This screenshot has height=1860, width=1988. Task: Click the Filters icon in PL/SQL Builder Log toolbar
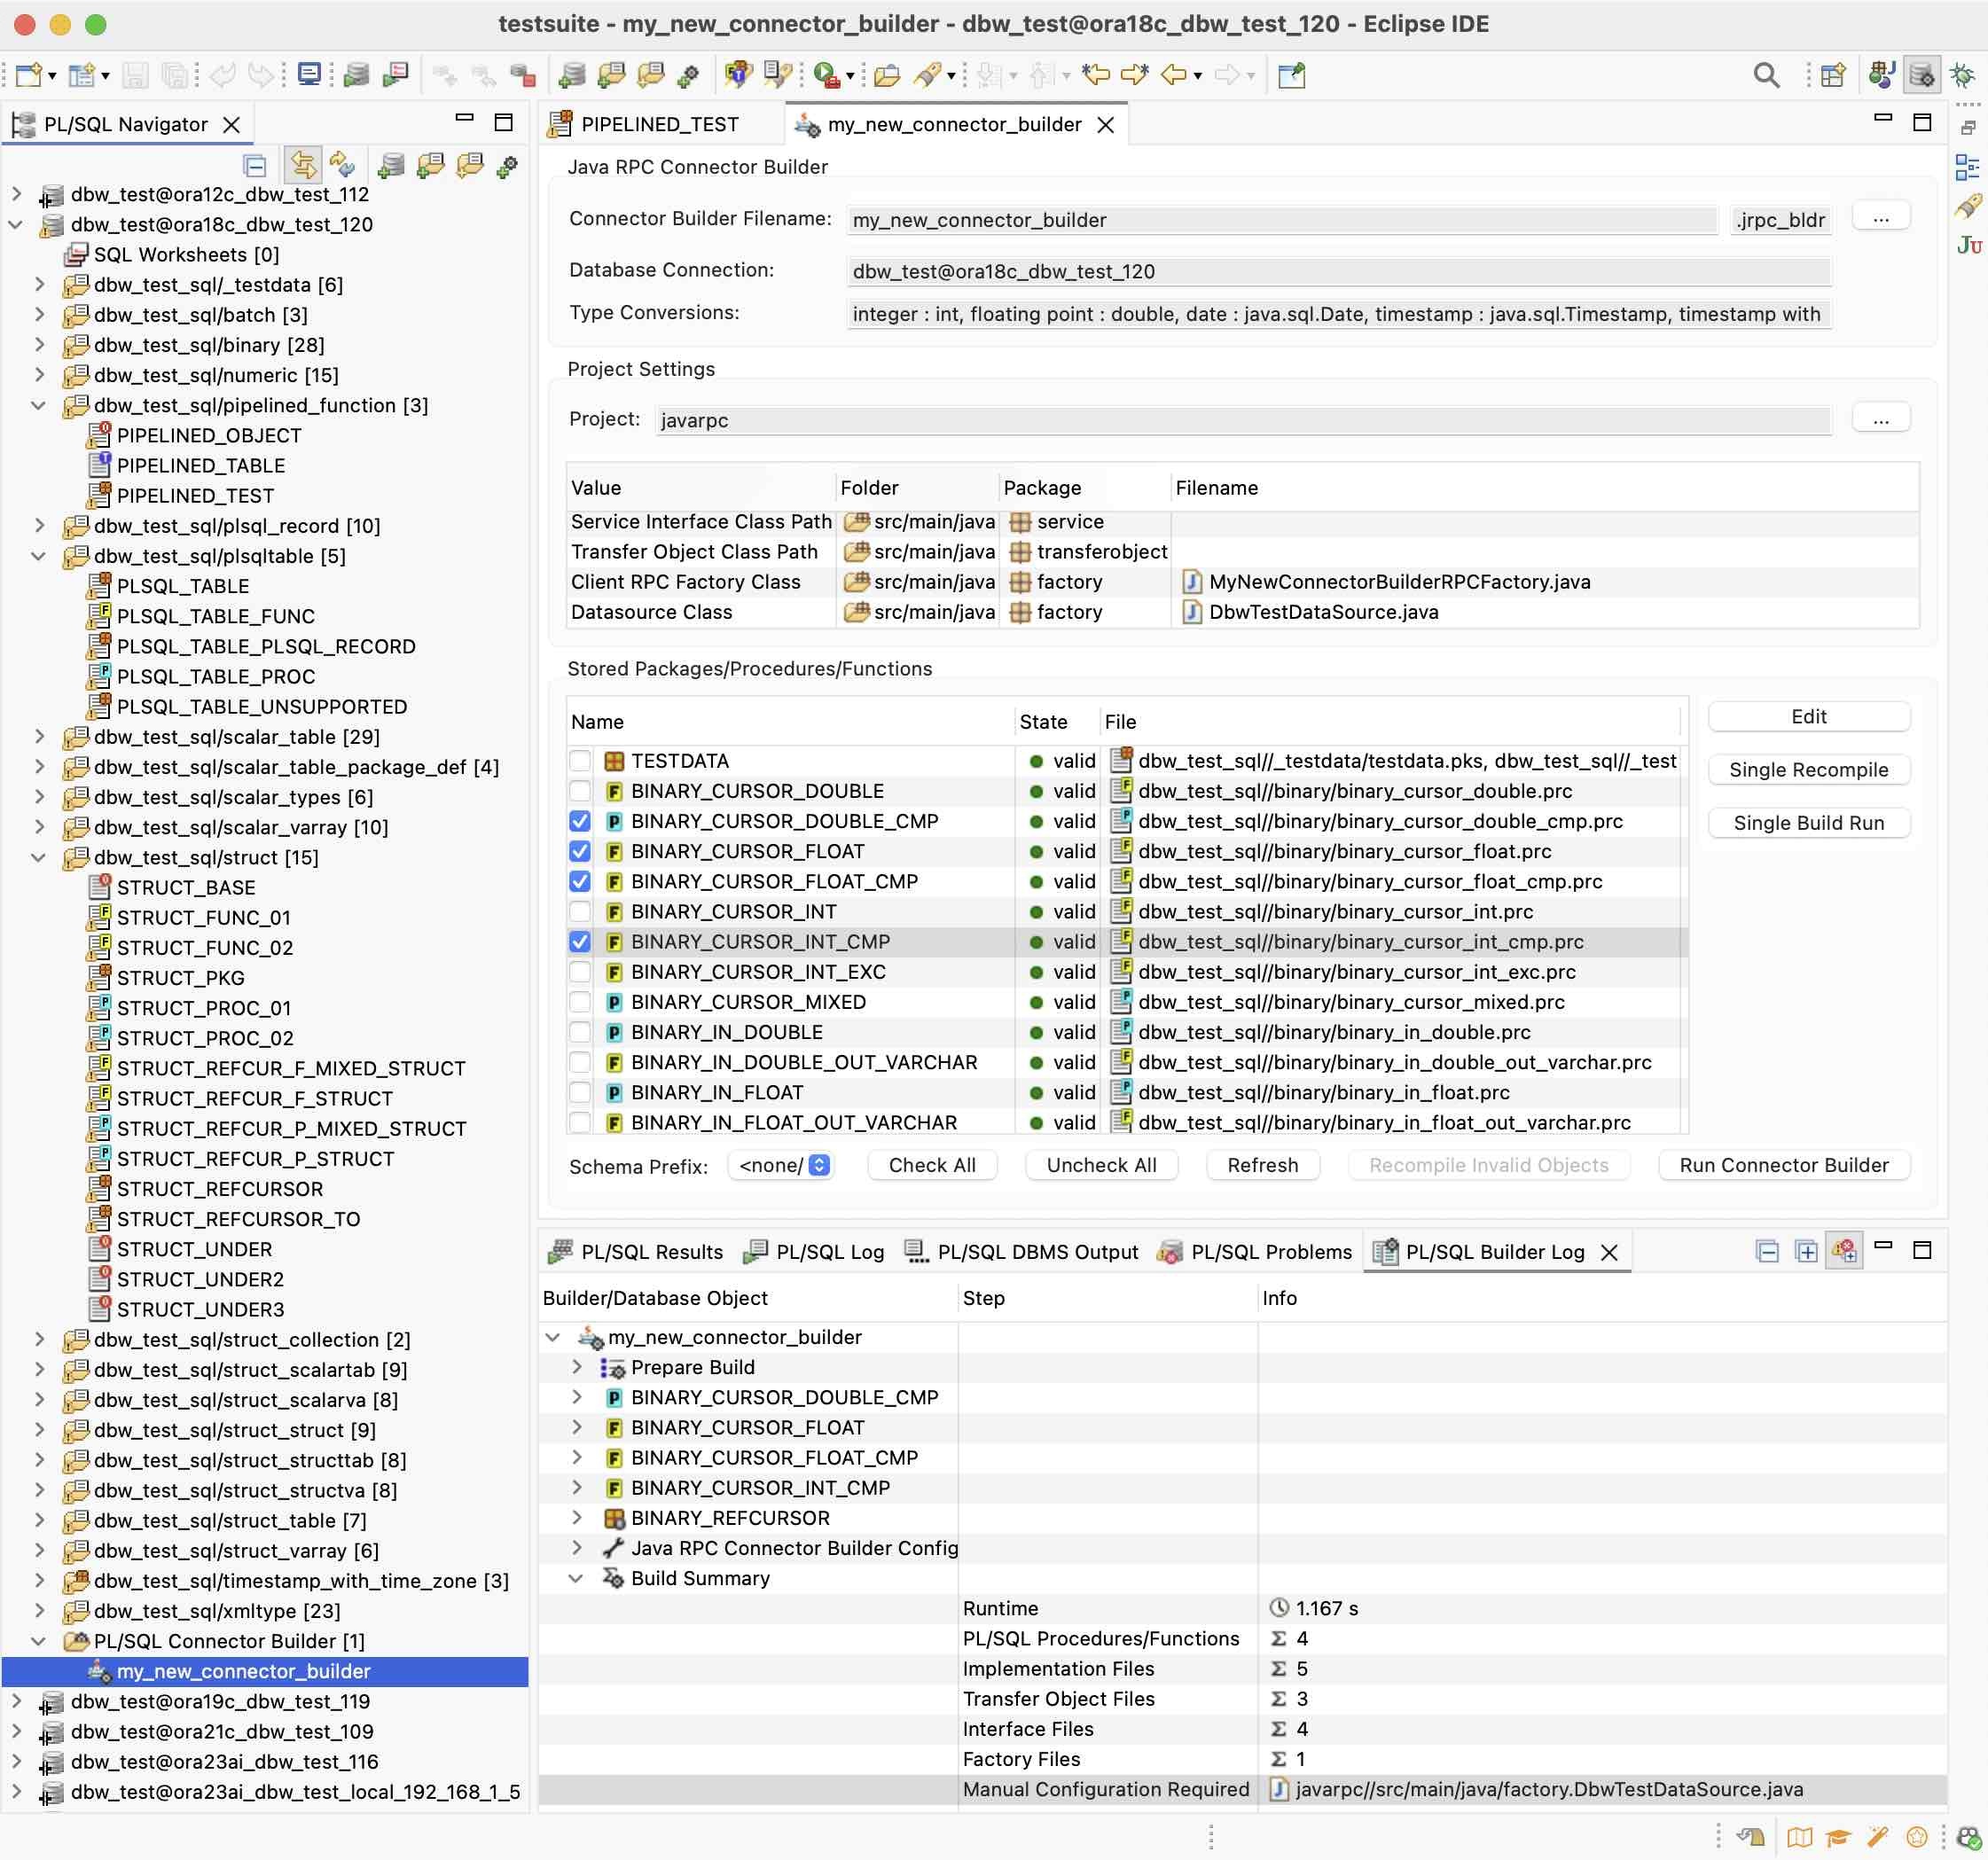click(1845, 1250)
